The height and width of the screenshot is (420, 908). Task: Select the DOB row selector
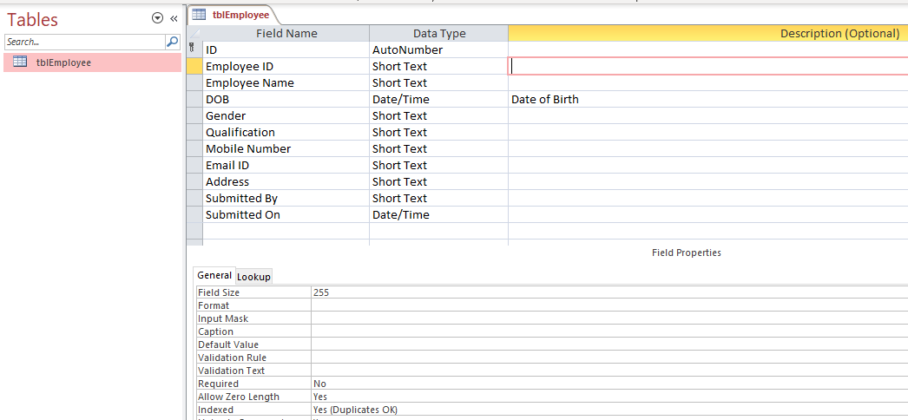pos(195,99)
